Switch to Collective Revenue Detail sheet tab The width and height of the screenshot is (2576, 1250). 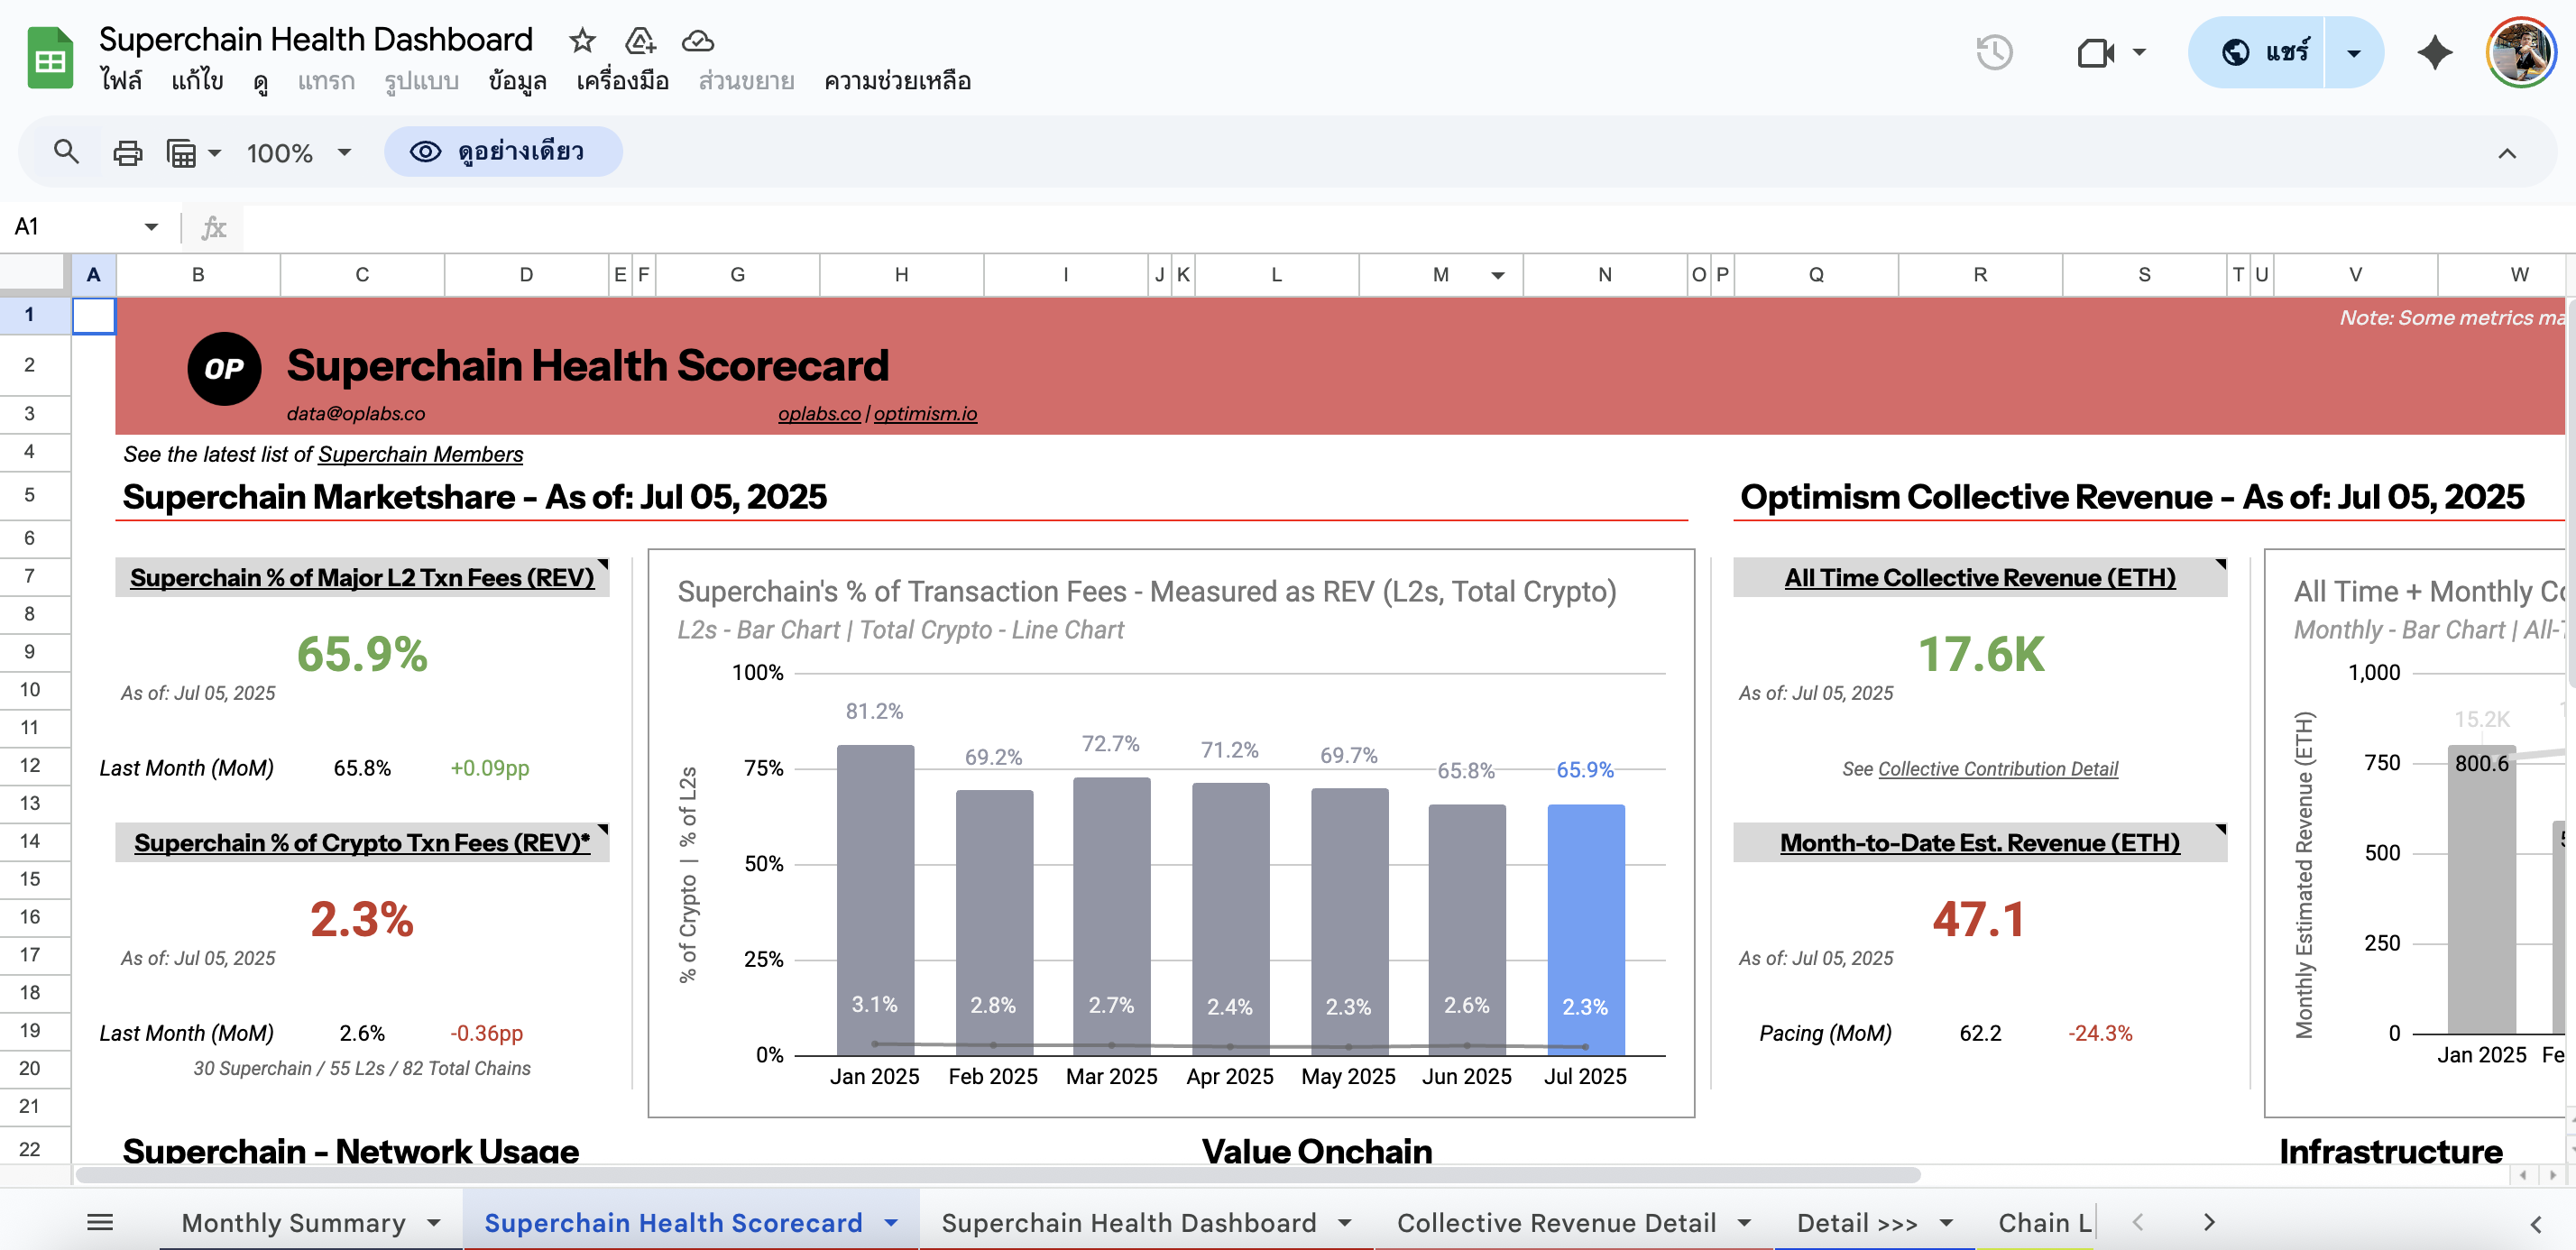point(1556,1222)
